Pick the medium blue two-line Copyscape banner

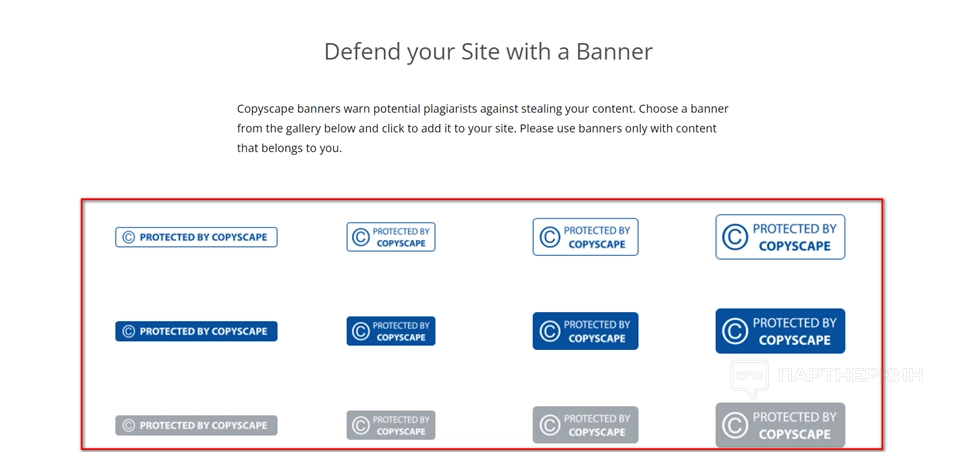pyautogui.click(x=585, y=332)
